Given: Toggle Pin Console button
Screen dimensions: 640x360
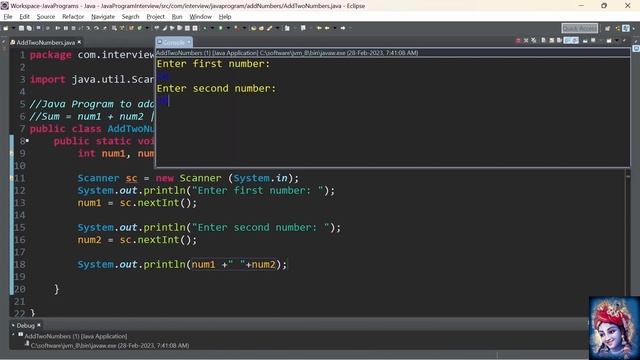Looking at the screenshot, I should pos(585,40).
